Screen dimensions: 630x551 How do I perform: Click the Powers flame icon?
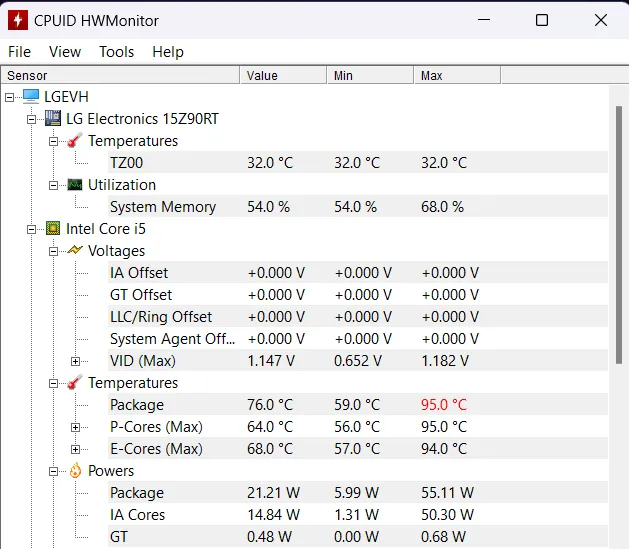pos(75,471)
